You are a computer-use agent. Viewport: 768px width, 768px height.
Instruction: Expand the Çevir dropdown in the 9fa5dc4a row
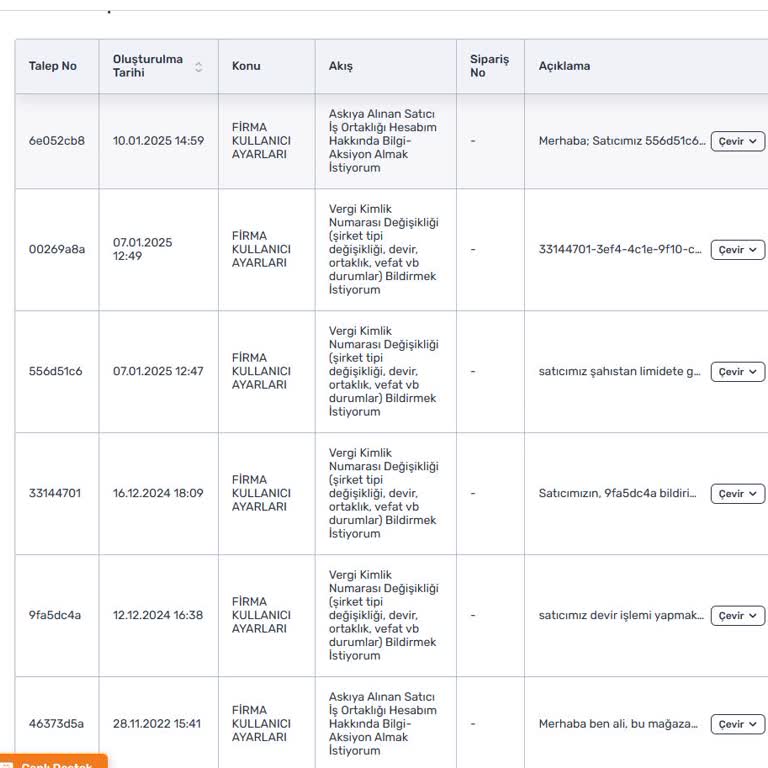[737, 616]
